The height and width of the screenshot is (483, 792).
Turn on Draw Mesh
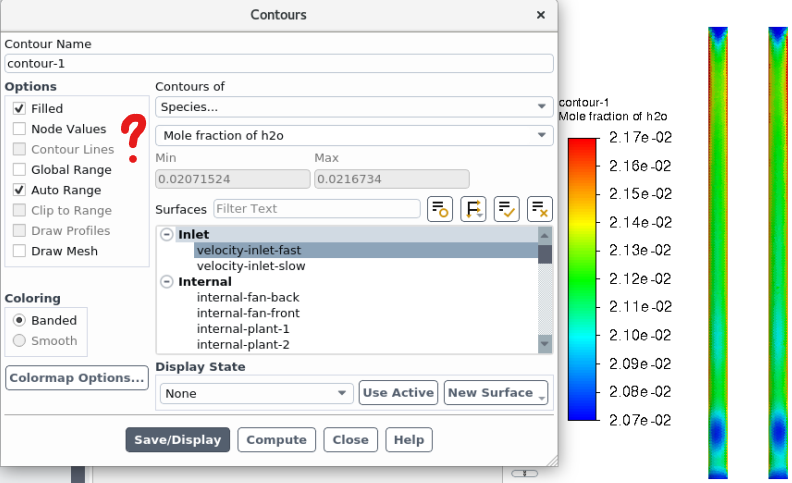pos(20,251)
